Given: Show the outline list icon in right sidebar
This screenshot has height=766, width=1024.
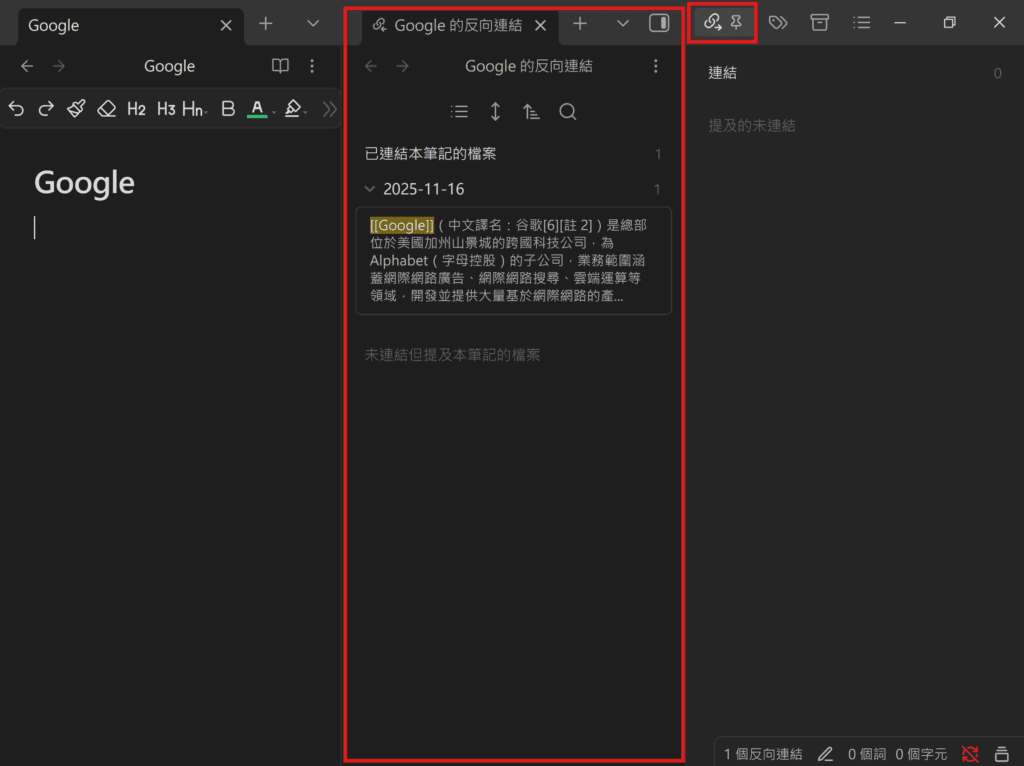Looking at the screenshot, I should [x=861, y=23].
